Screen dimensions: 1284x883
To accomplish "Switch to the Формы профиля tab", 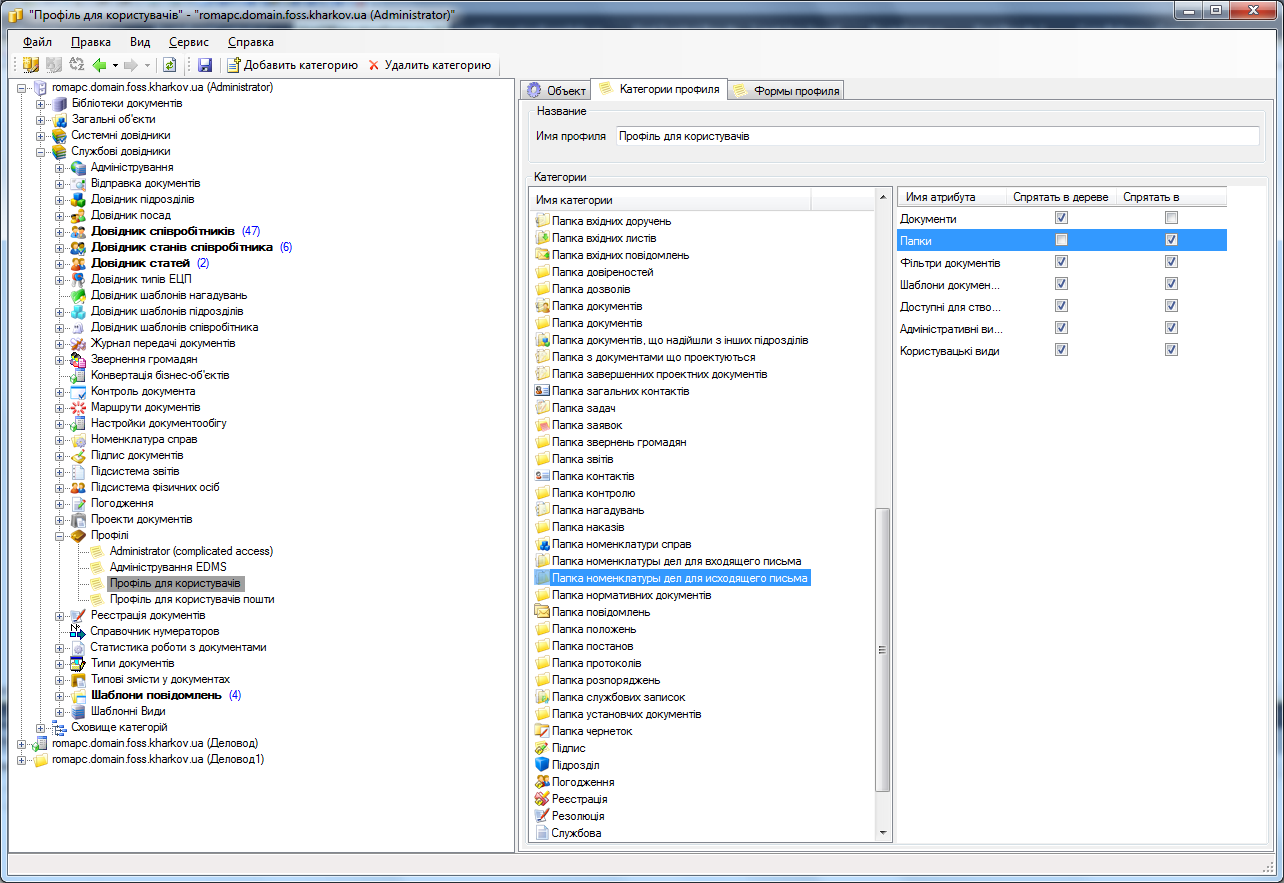I will 786,91.
